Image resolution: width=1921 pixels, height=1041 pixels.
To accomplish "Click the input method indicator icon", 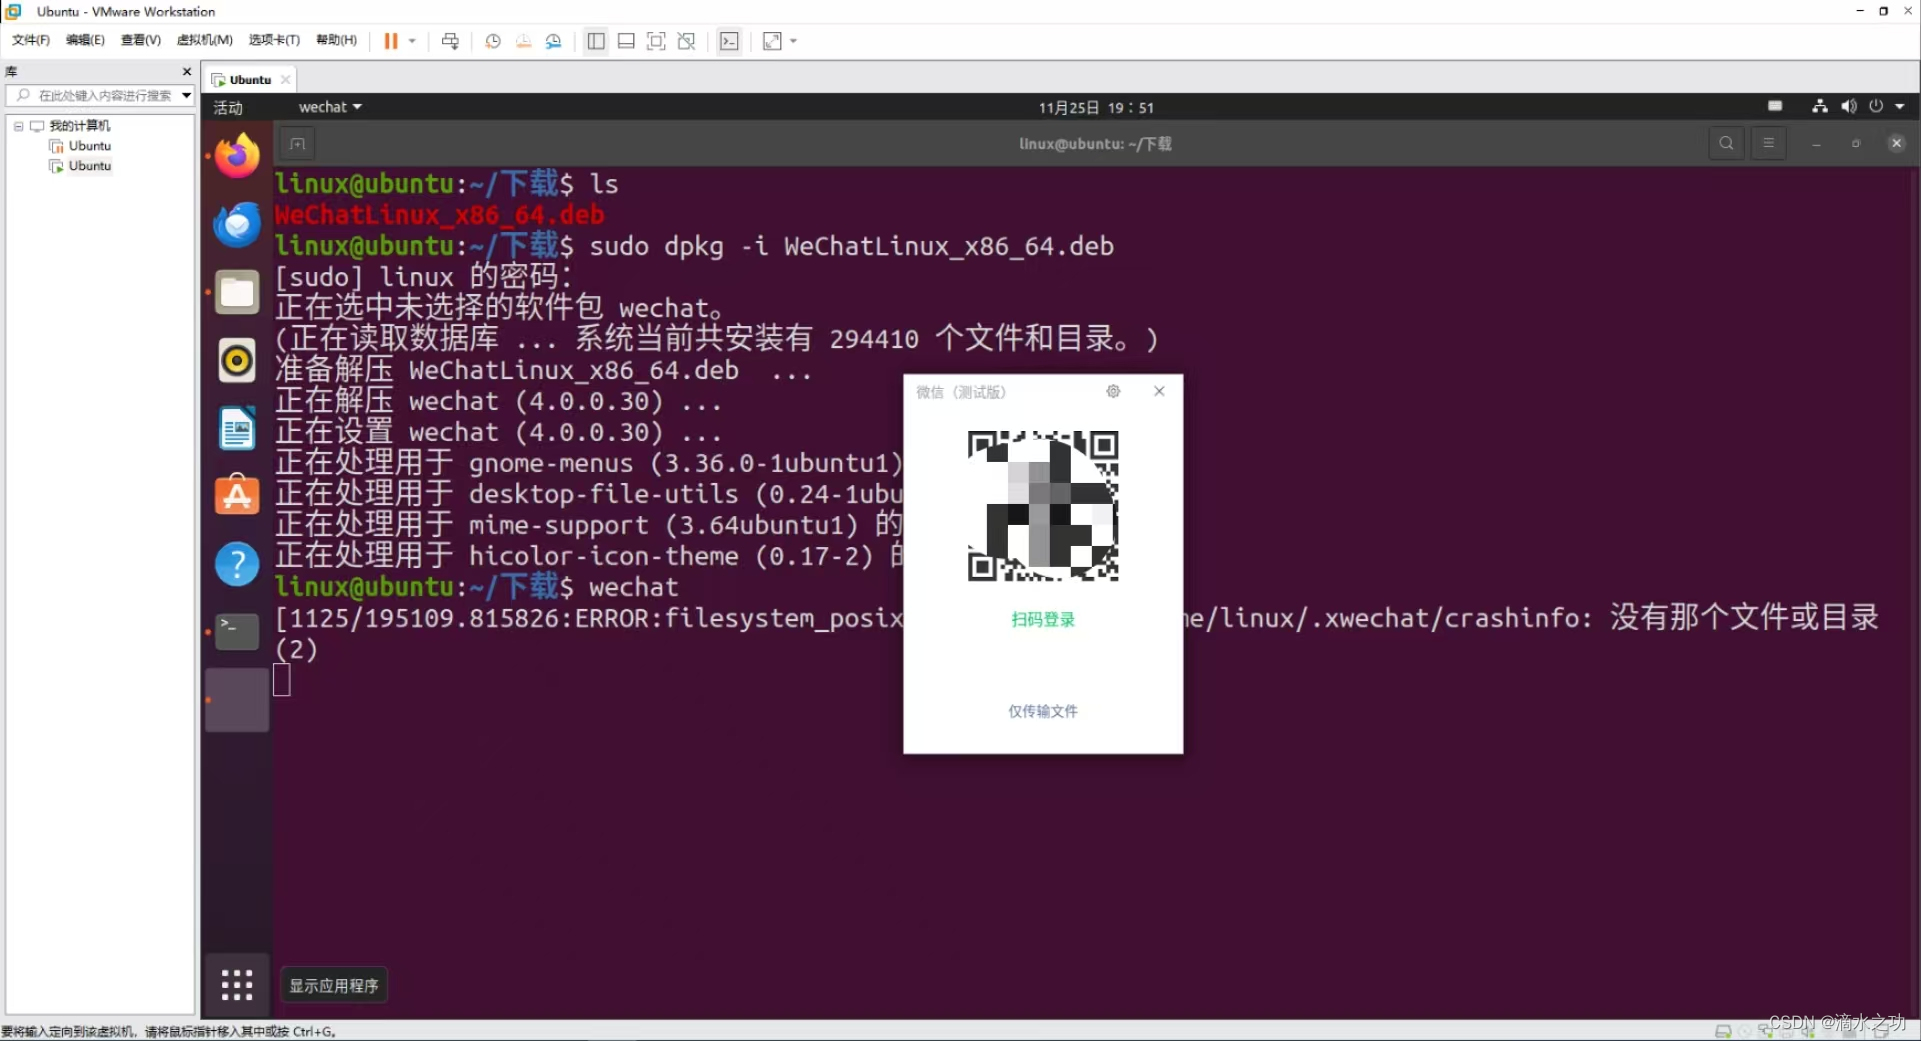I will tap(1775, 106).
